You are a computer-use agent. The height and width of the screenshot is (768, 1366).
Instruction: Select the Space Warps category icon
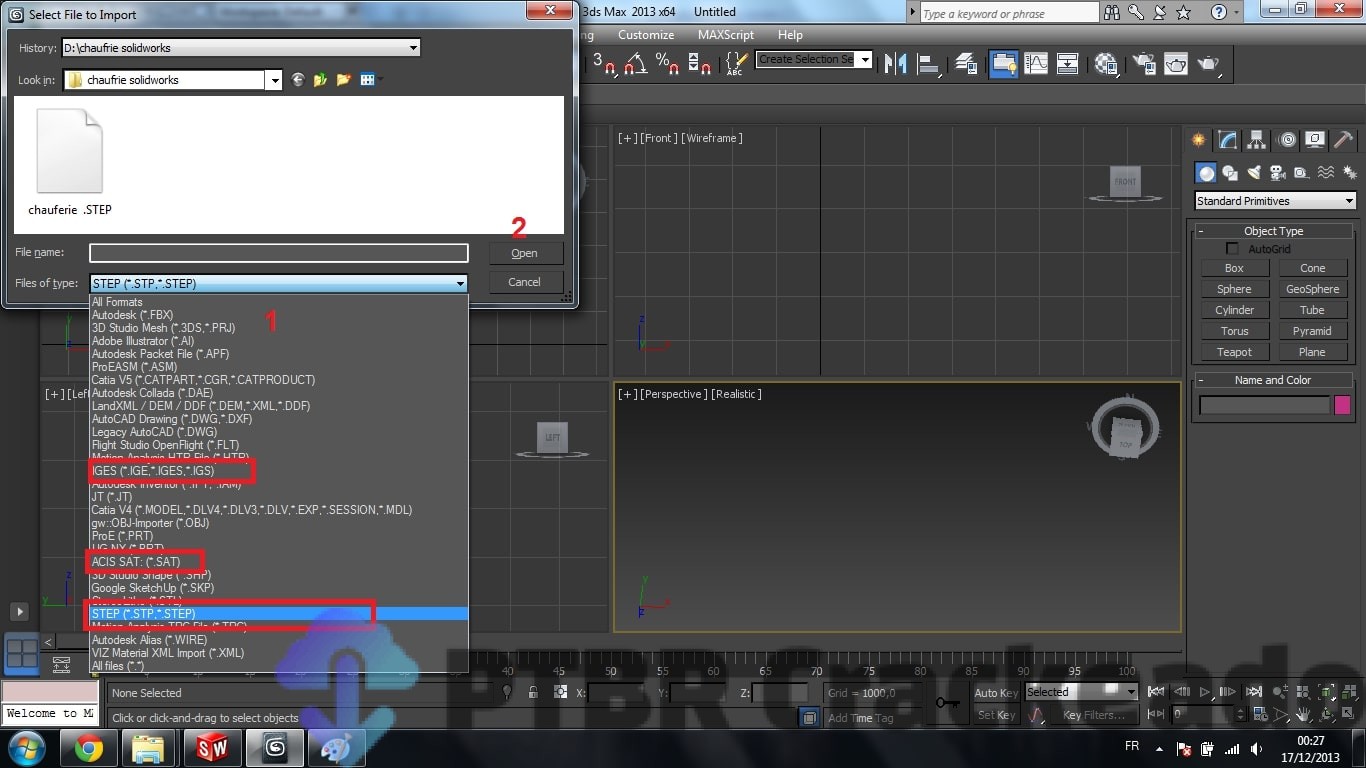tap(1326, 173)
